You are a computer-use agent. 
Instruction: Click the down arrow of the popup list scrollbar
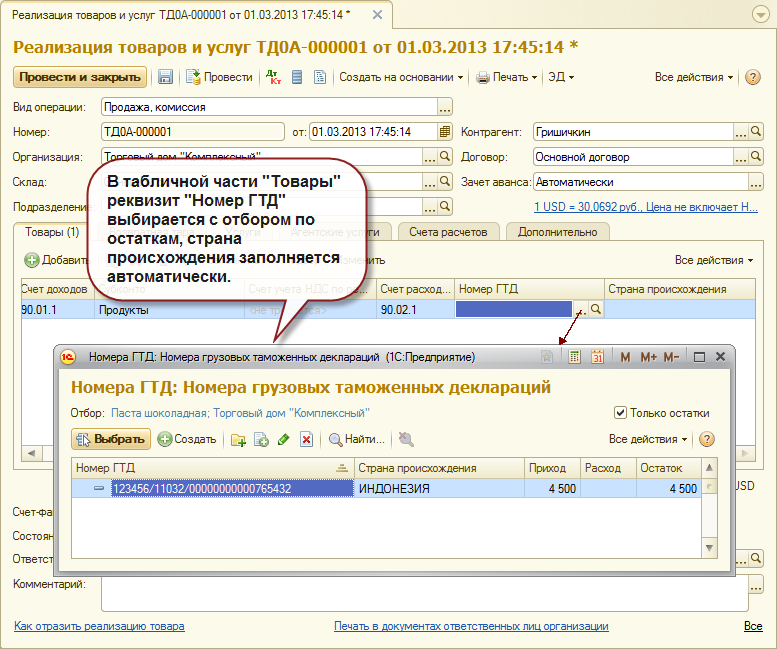click(710, 548)
